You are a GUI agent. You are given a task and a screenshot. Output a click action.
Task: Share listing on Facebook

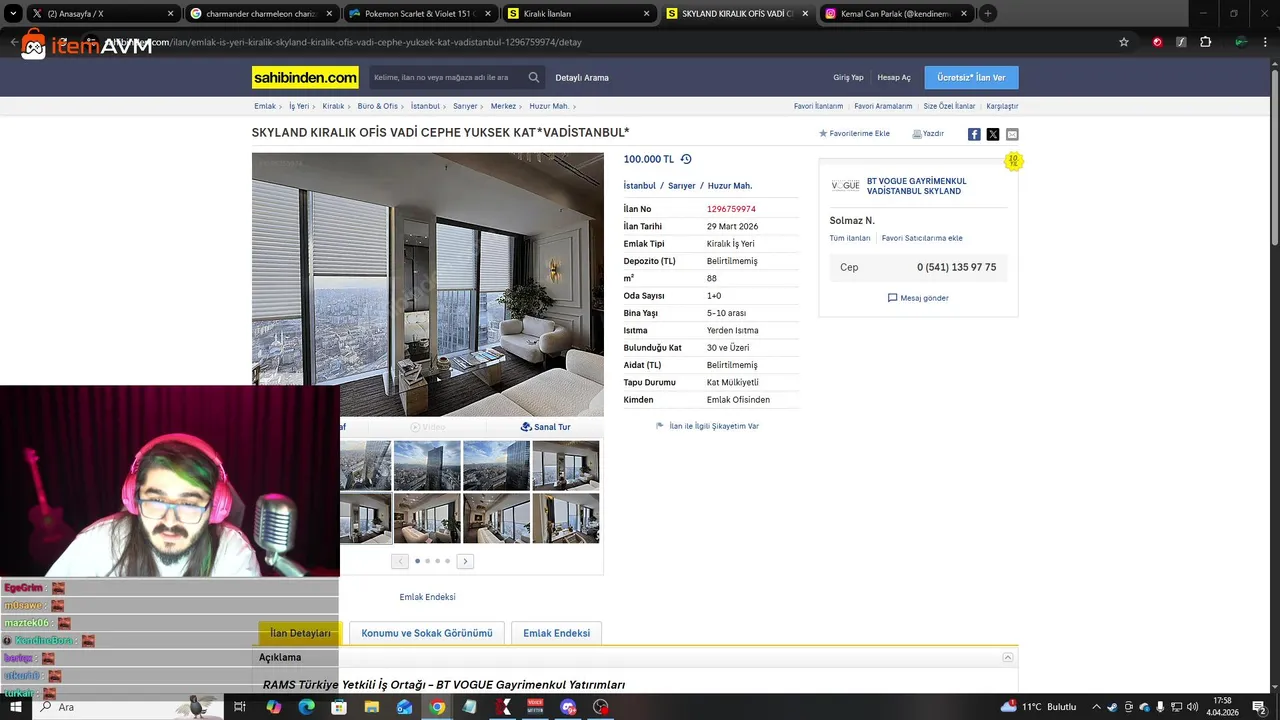[x=974, y=134]
